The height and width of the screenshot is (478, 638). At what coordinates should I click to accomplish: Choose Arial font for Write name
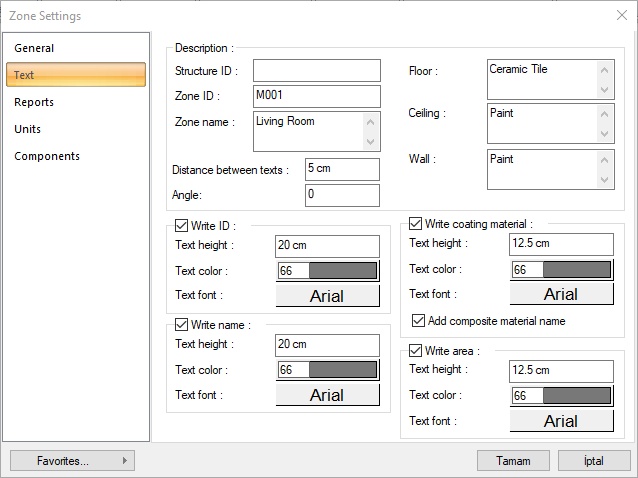coord(327,395)
